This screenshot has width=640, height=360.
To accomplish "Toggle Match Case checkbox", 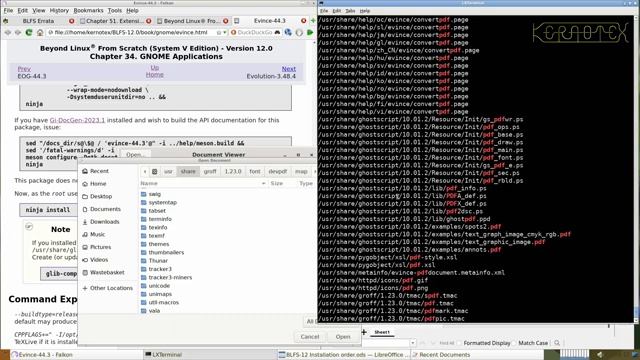I will (x=514, y=343).
